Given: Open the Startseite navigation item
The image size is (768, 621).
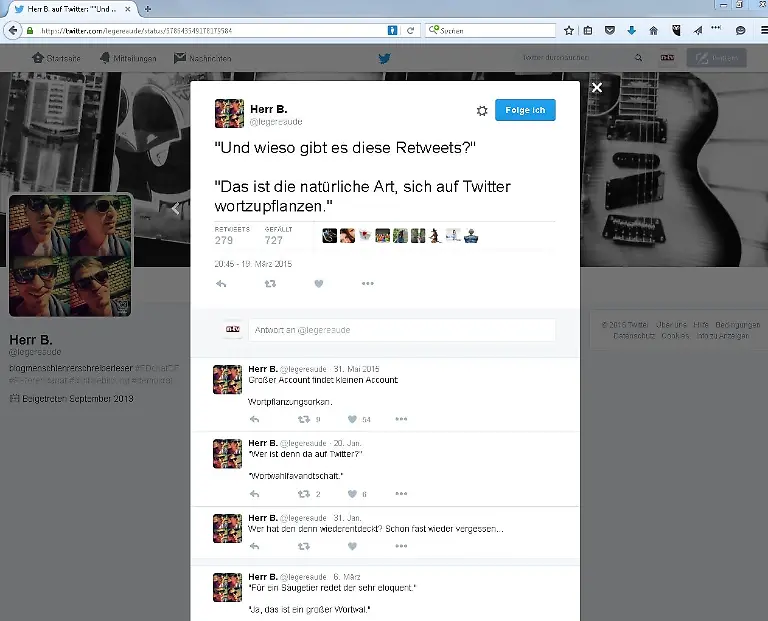Looking at the screenshot, I should coord(56,58).
